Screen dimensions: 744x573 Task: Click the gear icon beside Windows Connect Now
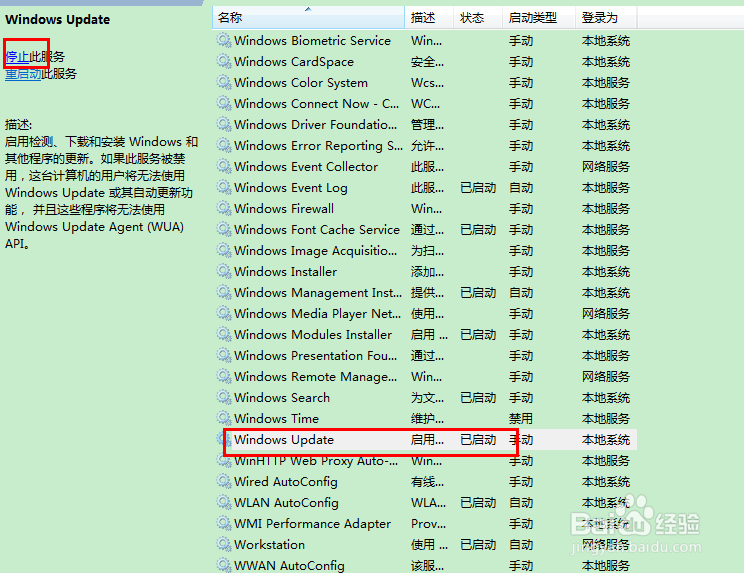pyautogui.click(x=223, y=103)
